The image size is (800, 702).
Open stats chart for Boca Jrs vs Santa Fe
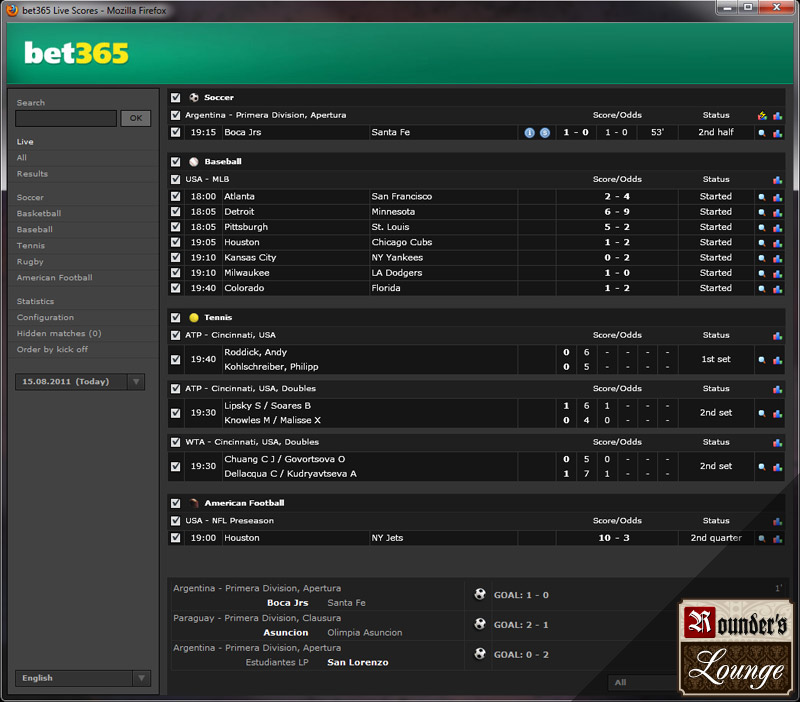(x=778, y=133)
